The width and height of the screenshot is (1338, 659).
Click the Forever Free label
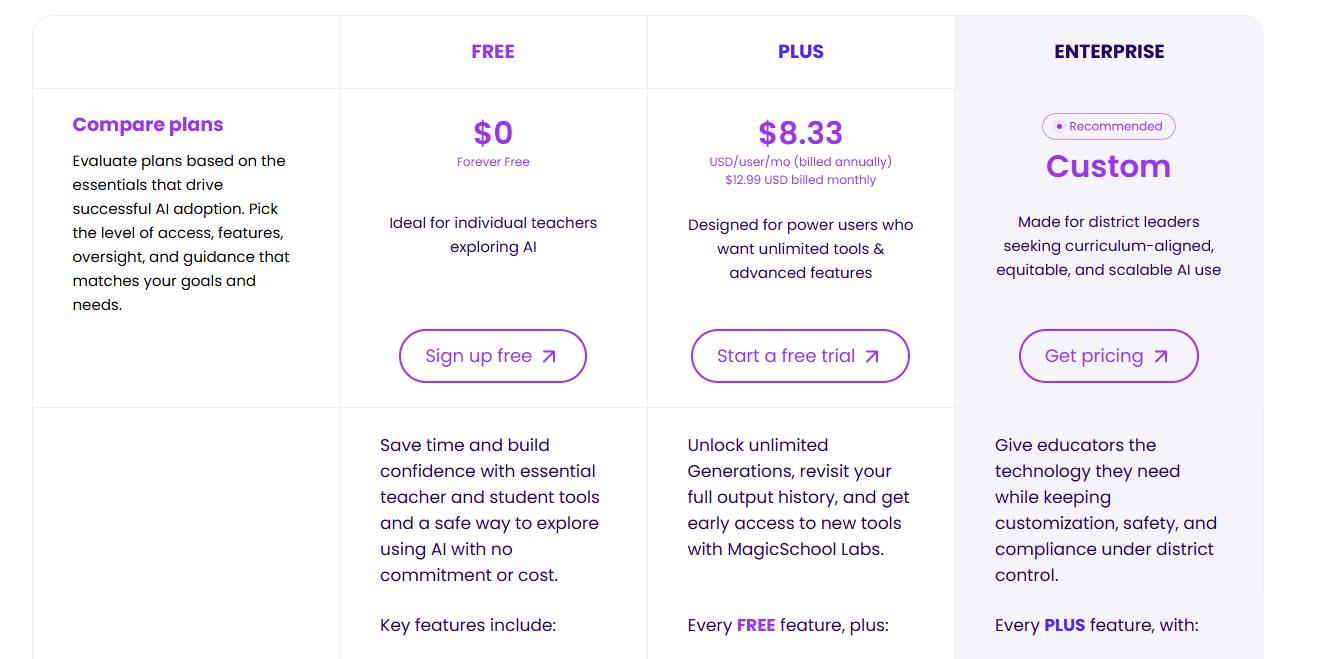[493, 161]
